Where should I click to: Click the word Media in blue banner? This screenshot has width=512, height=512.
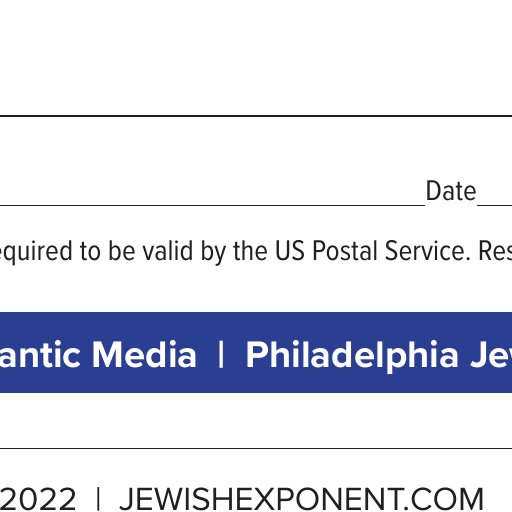[144, 355]
